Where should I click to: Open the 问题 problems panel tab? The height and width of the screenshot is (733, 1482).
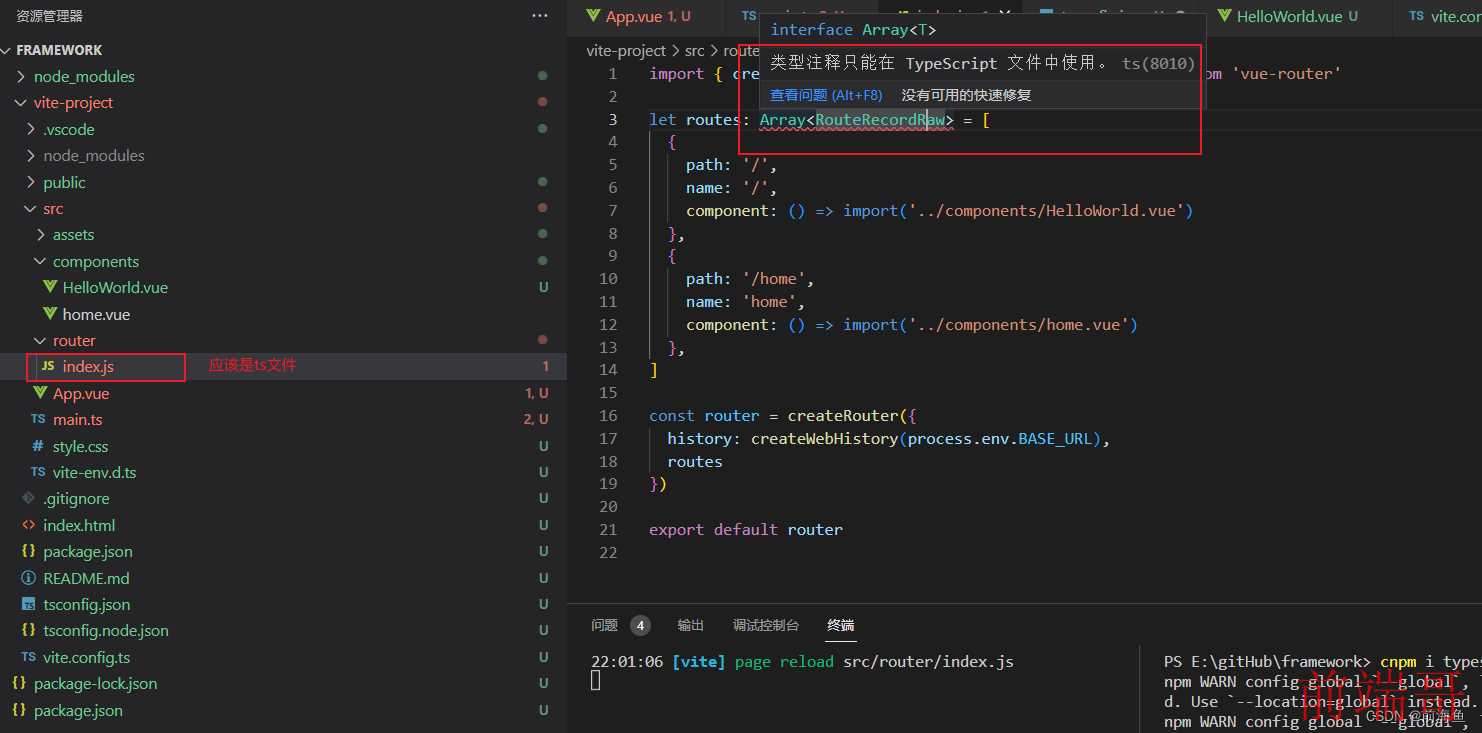(x=604, y=625)
